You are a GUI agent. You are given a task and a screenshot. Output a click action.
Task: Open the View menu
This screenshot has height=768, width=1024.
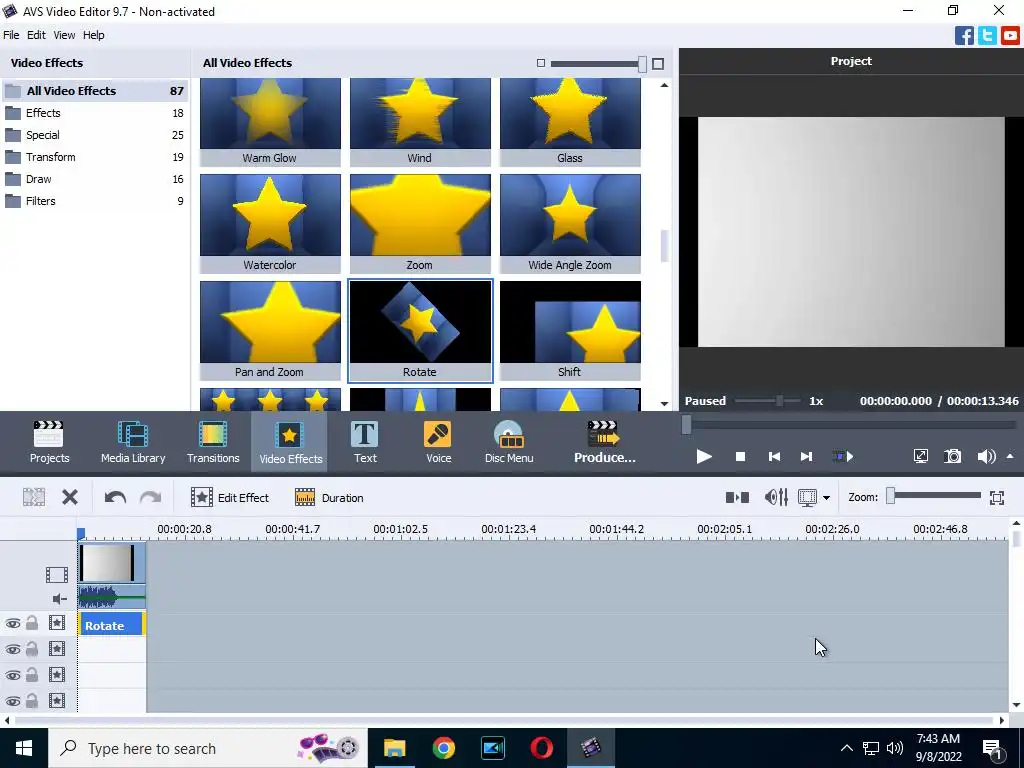tap(64, 35)
